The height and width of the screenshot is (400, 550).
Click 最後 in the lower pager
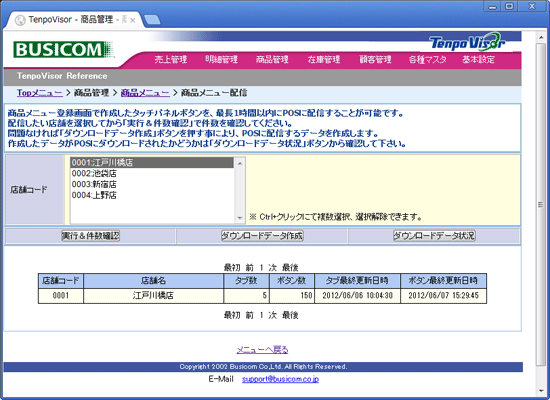pyautogui.click(x=290, y=315)
